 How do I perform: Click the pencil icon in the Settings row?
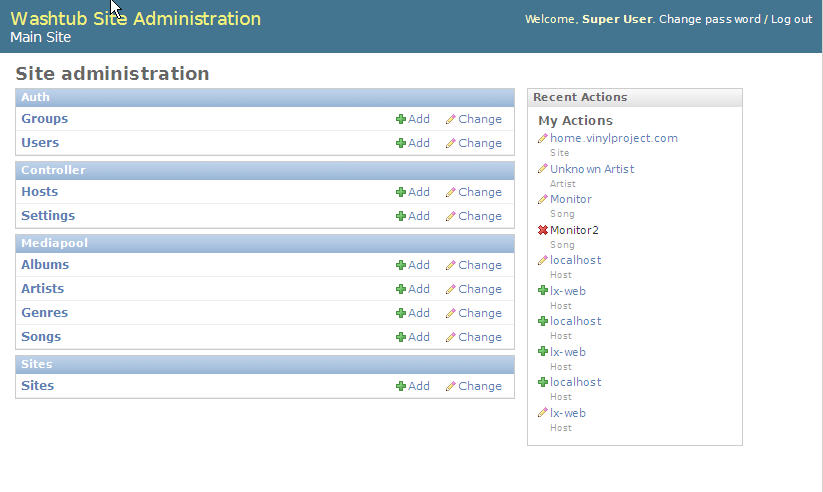pos(450,216)
